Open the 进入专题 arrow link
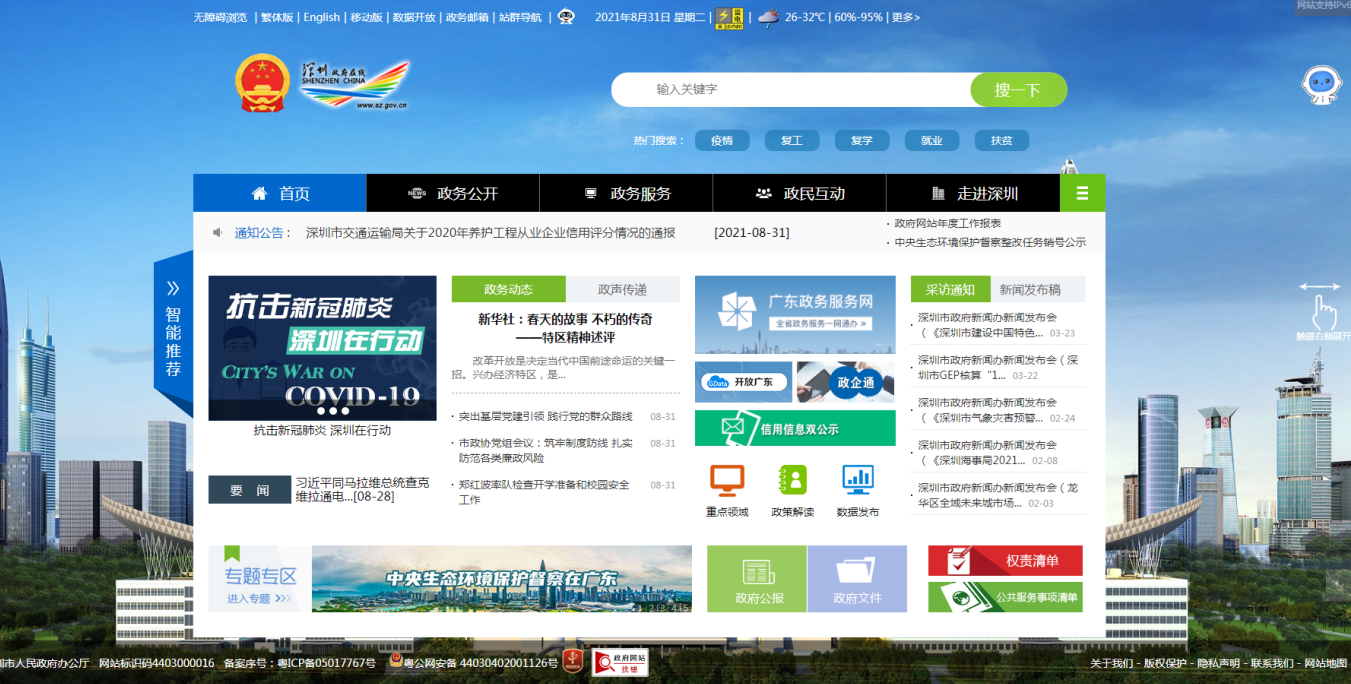Screen dimensions: 1351x684 [260, 599]
